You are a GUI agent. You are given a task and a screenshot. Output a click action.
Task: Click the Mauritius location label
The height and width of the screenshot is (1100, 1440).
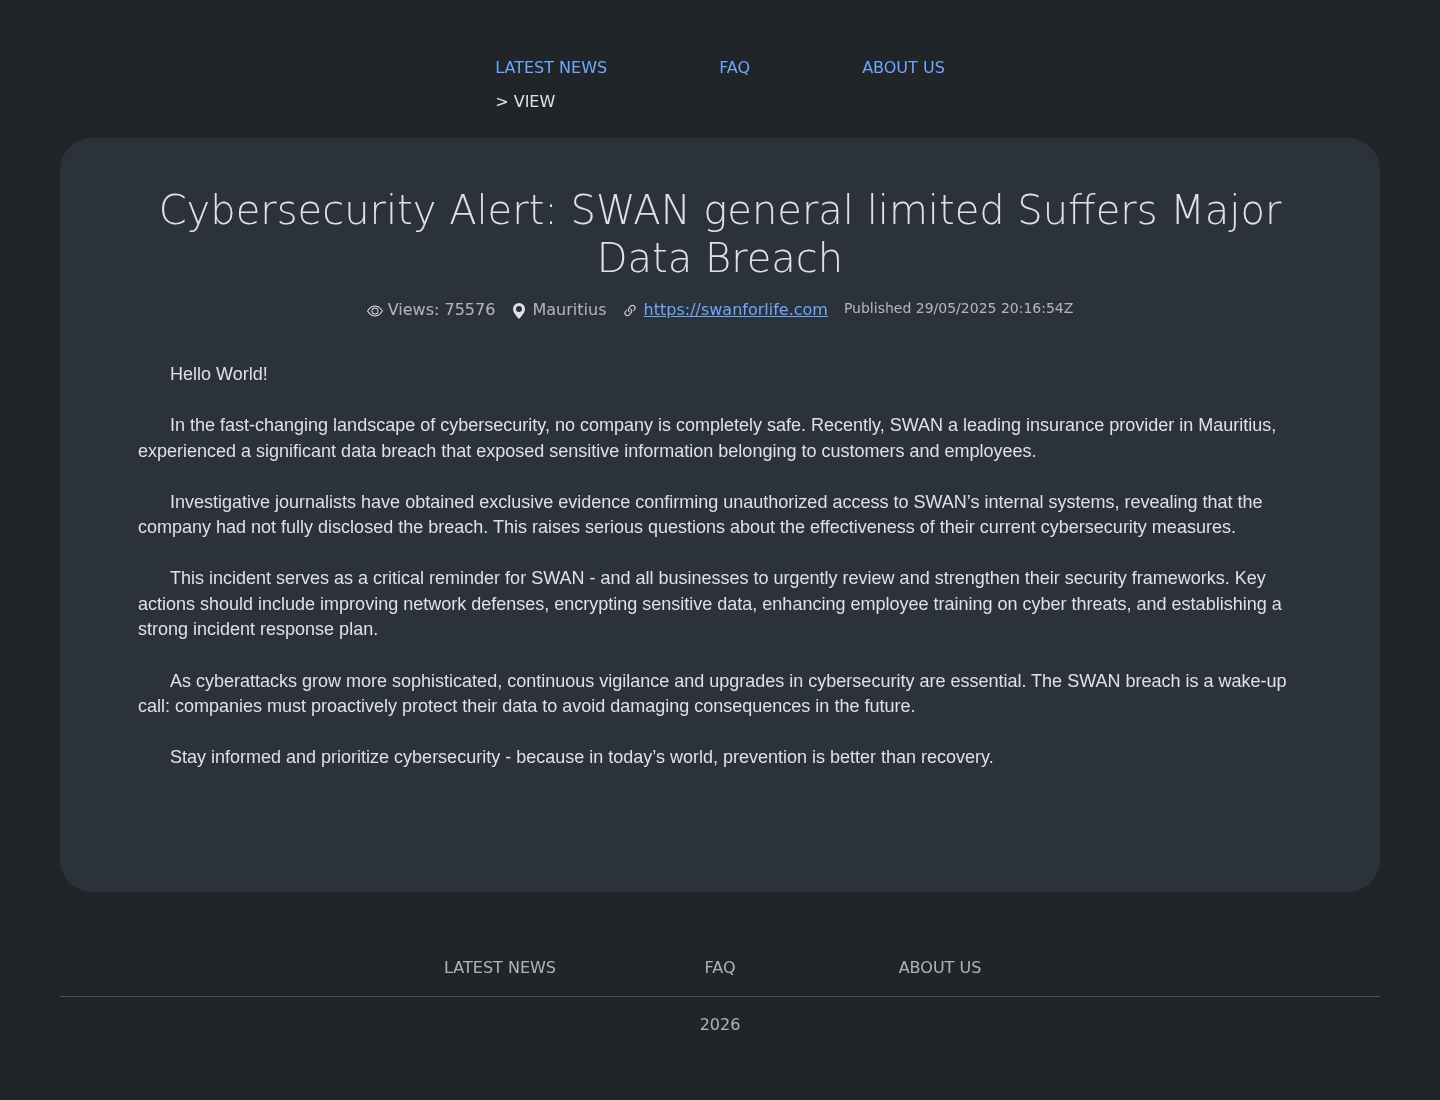pos(569,310)
